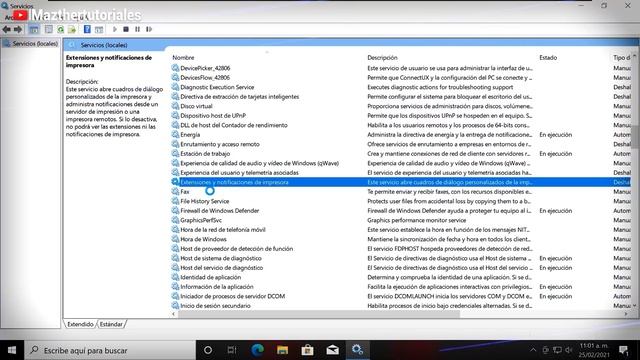640x360 pixels.
Task: Open the Properties toolbar icon
Action: point(49,29)
